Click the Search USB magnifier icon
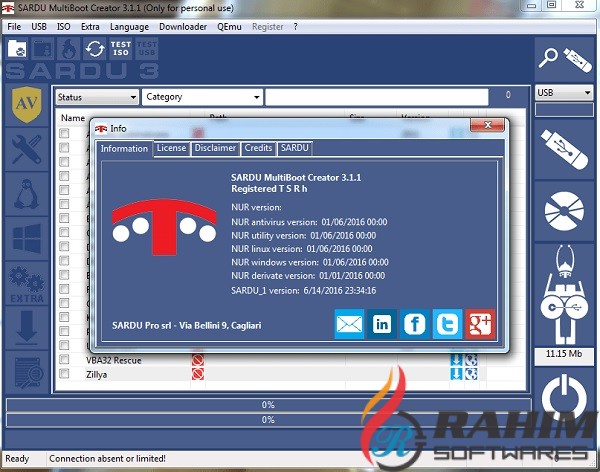Viewport: 600px width, 472px height. point(565,60)
